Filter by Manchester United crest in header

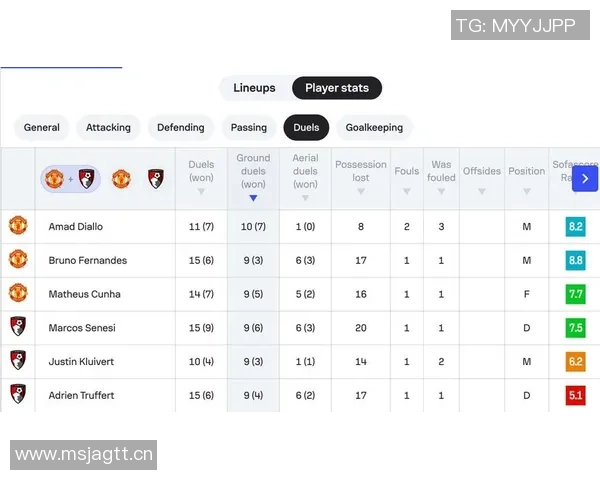click(121, 179)
